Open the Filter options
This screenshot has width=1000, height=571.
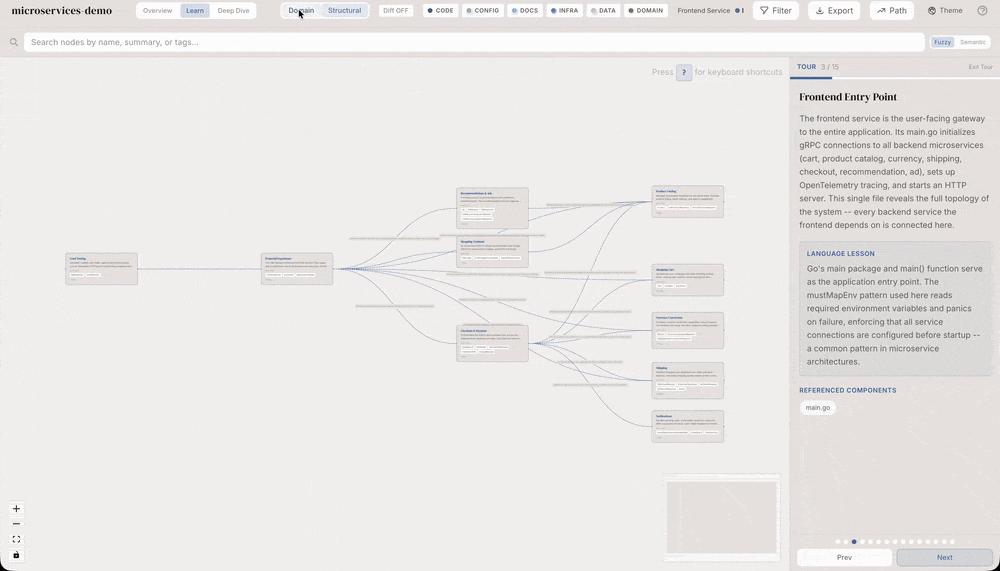(x=776, y=10)
